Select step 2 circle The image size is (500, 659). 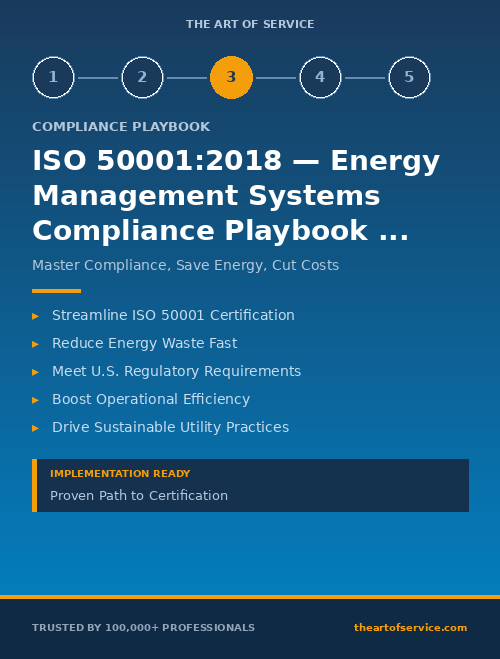(x=142, y=77)
